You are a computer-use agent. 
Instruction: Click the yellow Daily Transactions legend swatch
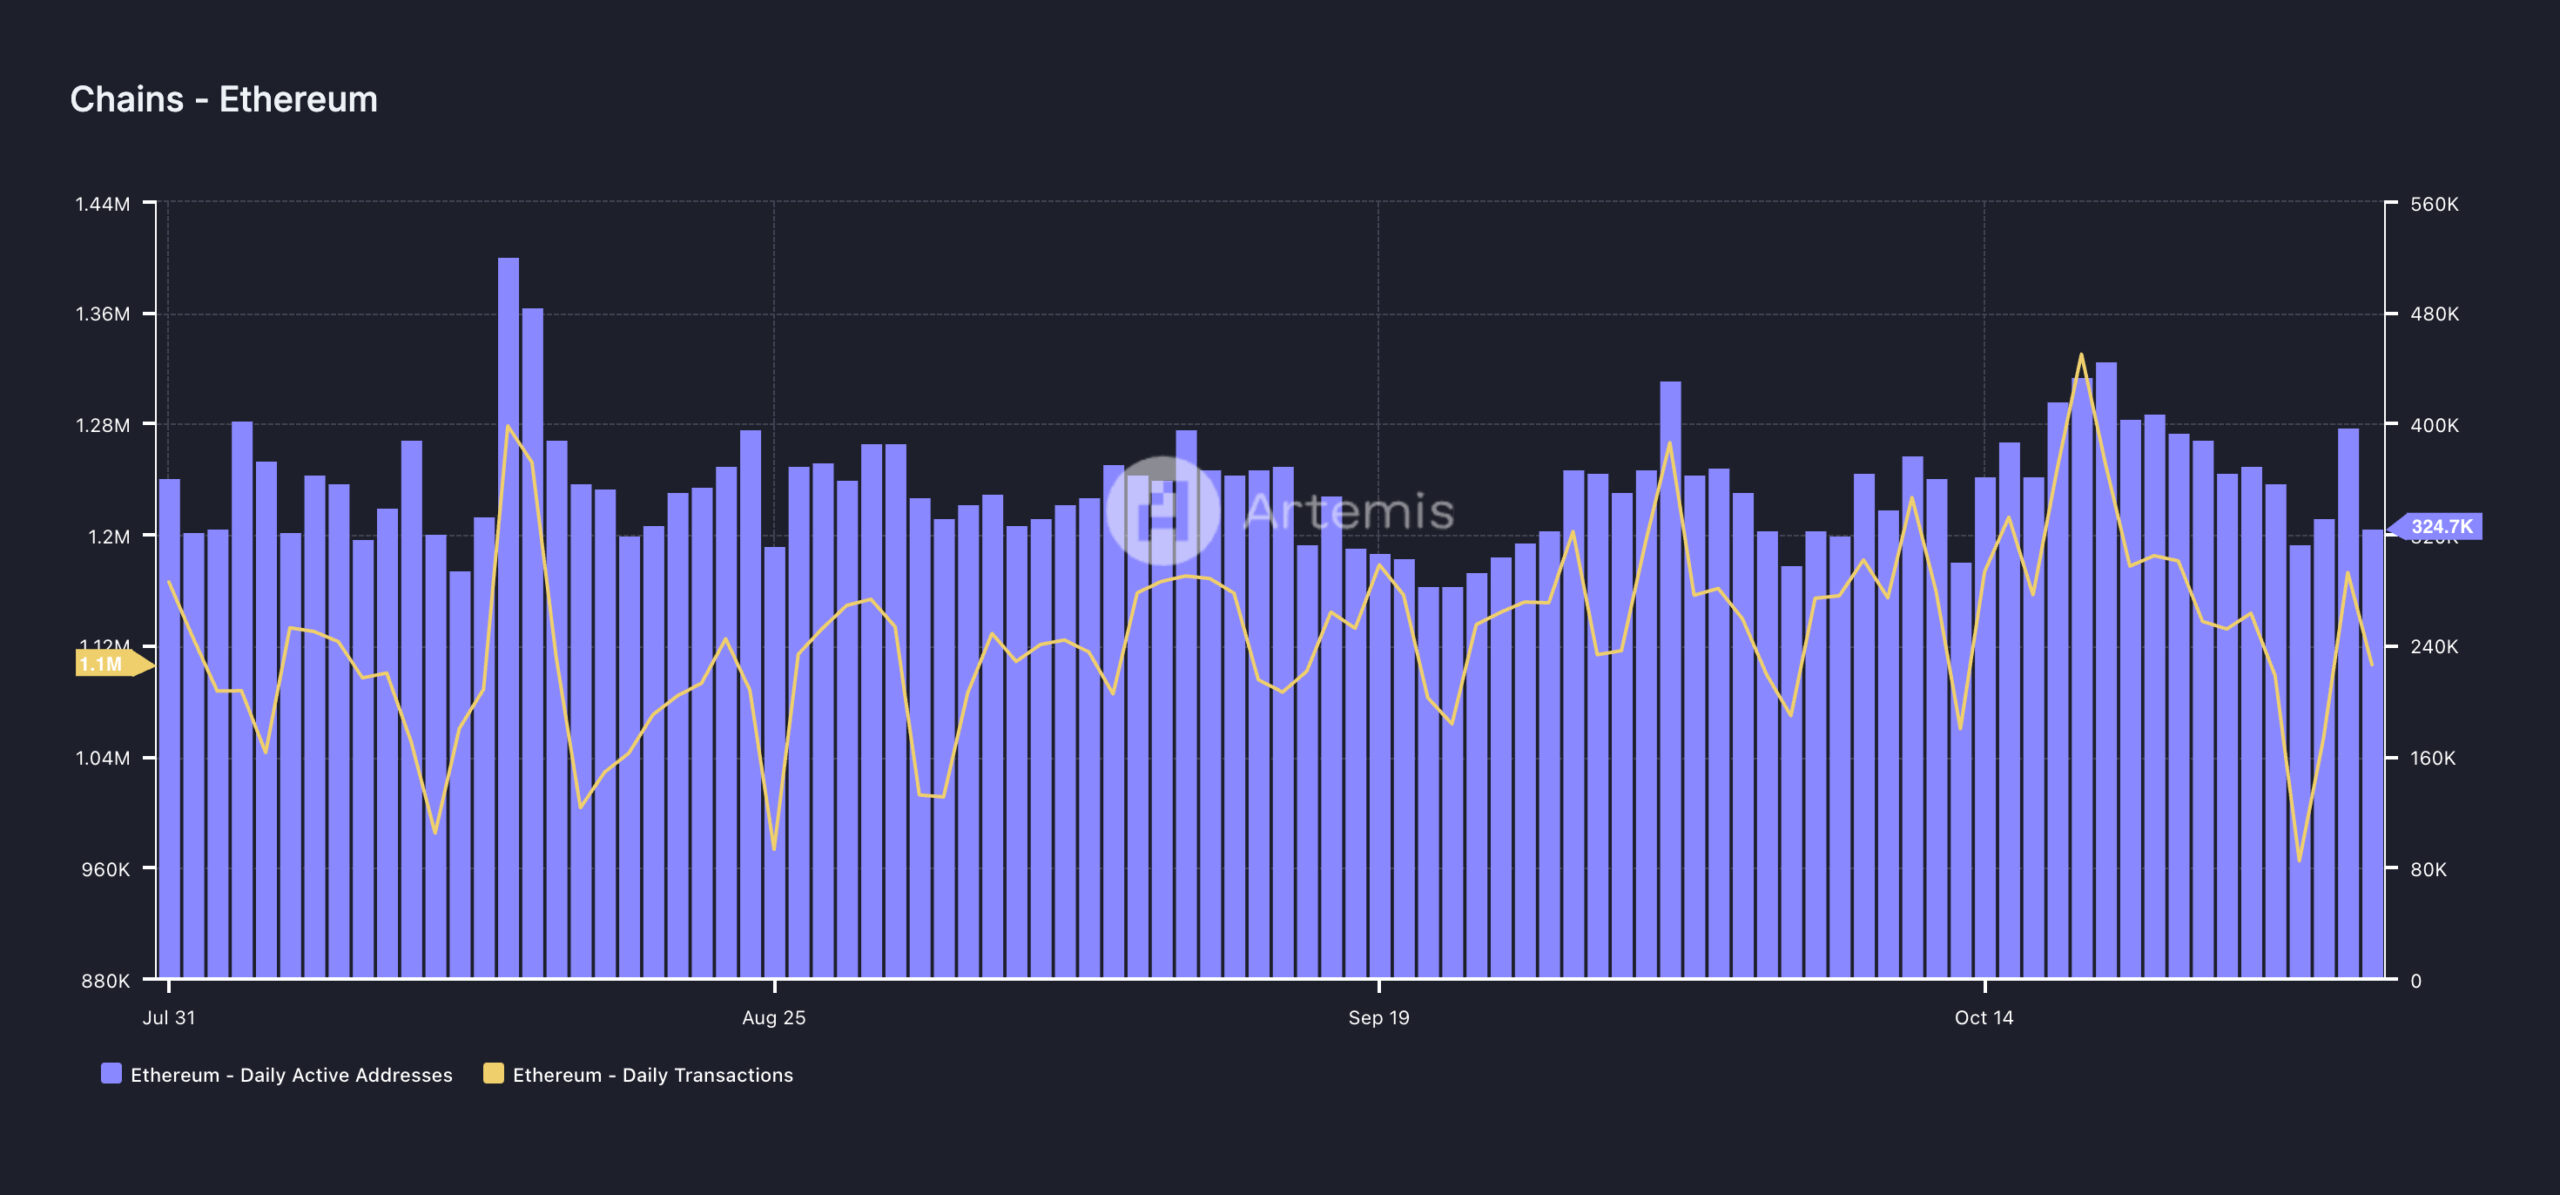[493, 1074]
